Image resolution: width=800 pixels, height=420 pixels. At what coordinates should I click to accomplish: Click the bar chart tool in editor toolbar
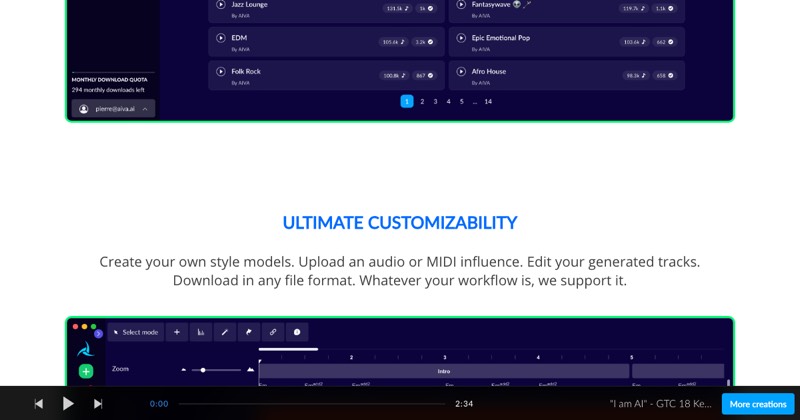tap(201, 332)
